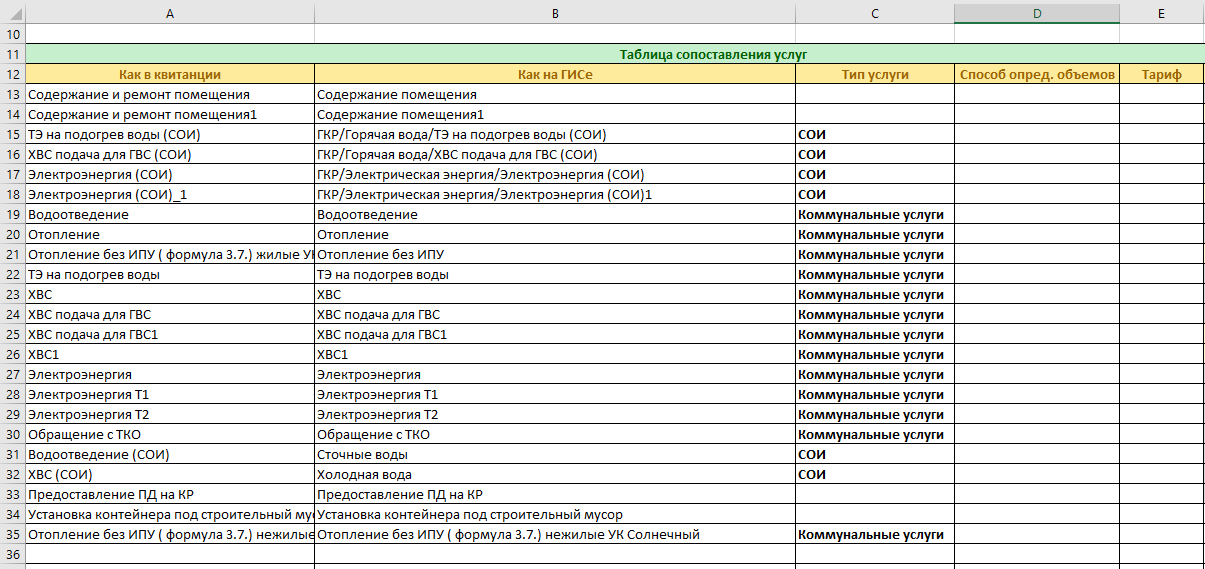Image resolution: width=1205 pixels, height=569 pixels.
Task: Select 'ТЭ на подогрев воды' cell in column A row 22
Action: click(170, 274)
